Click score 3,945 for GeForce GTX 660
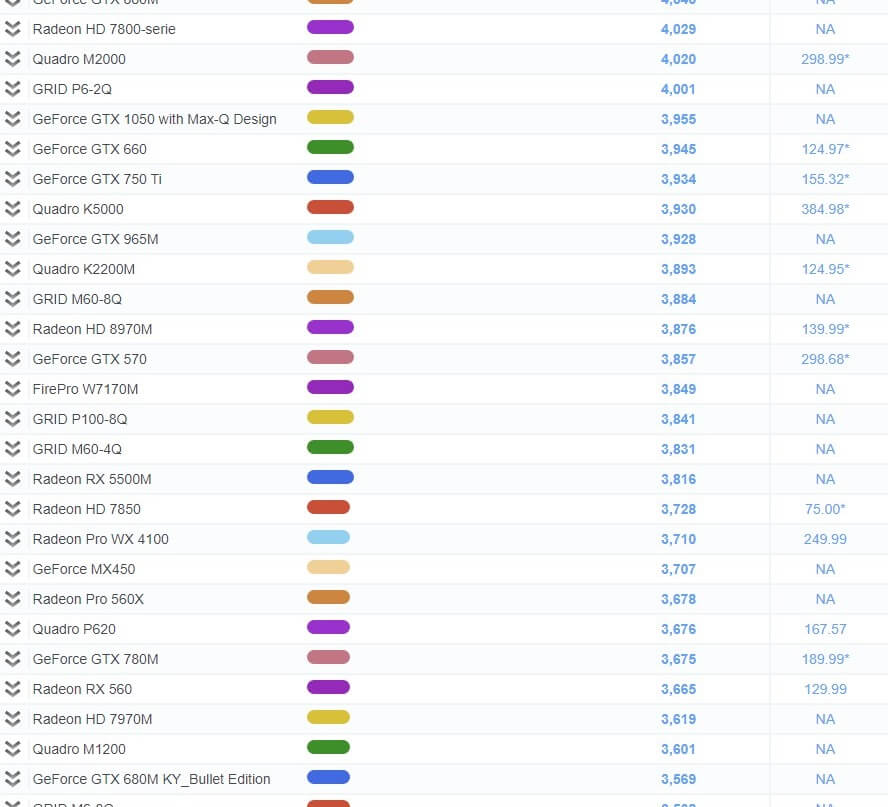Viewport: 888px width, 807px height. 678,149
